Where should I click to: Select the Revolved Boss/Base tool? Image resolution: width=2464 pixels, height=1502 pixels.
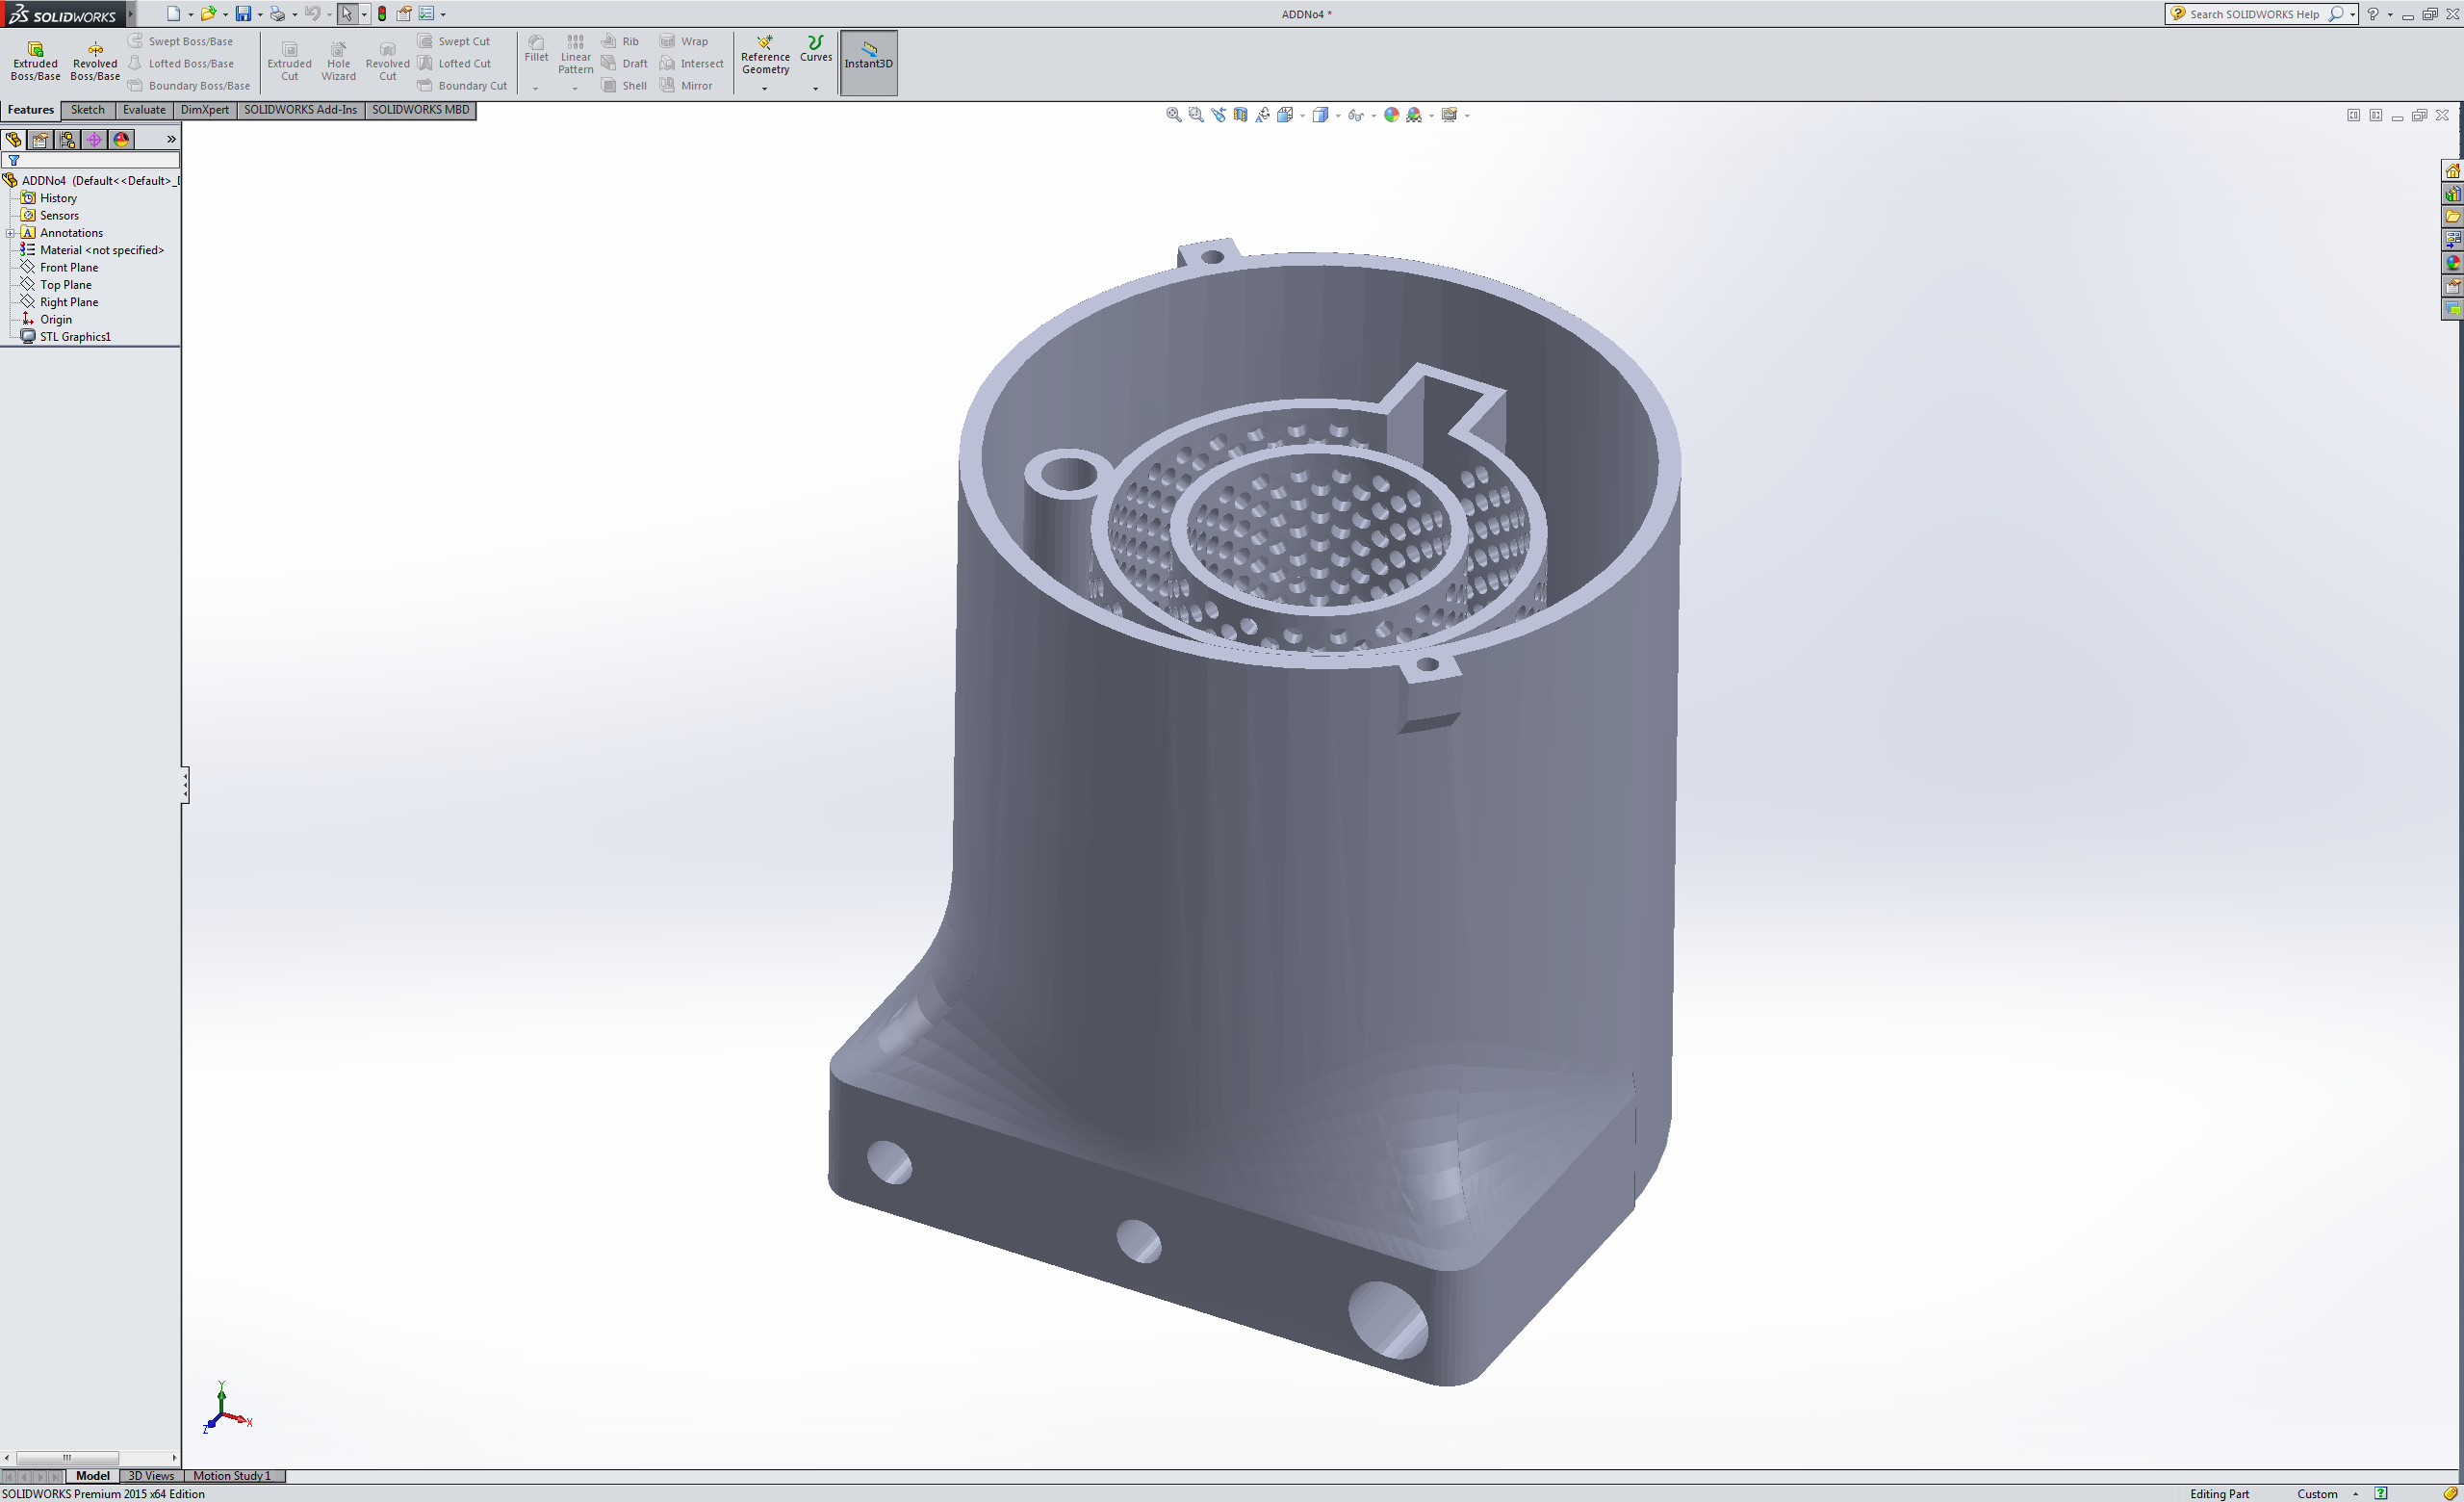click(x=95, y=61)
